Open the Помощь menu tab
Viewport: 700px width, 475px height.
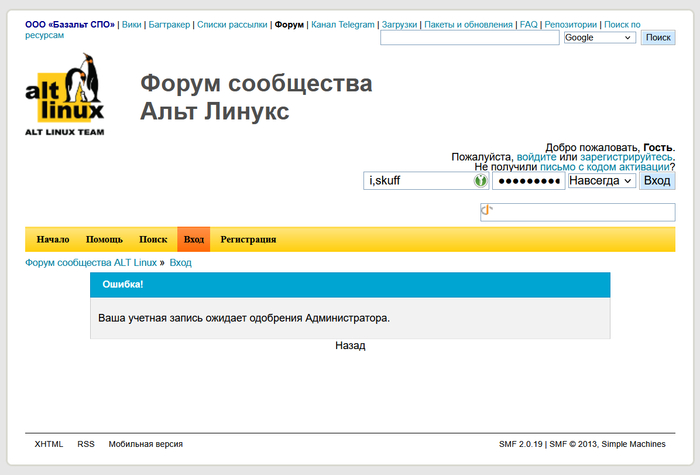point(104,240)
